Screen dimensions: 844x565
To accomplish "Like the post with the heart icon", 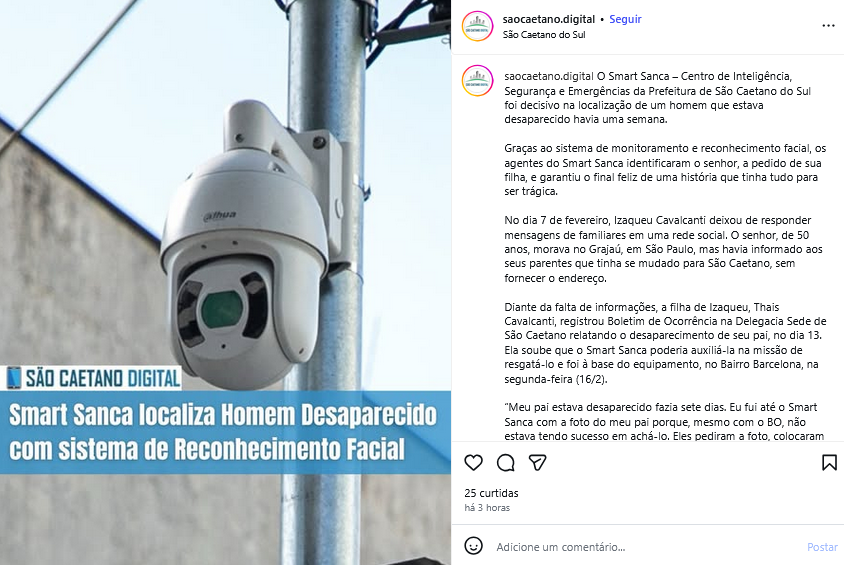I will (x=474, y=462).
